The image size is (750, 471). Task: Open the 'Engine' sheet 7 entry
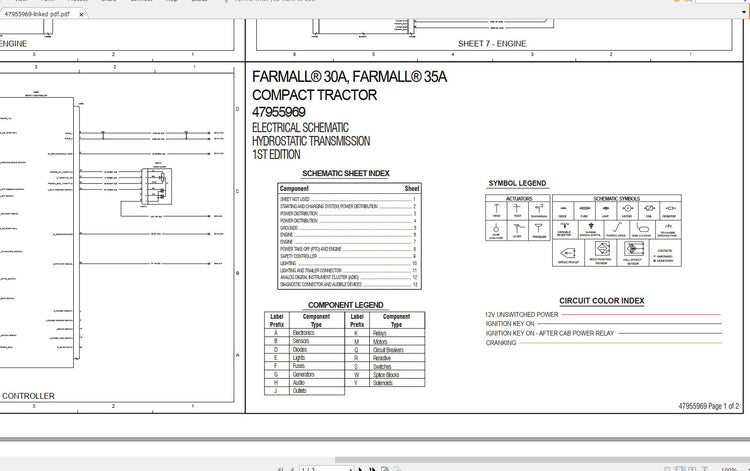coord(348,242)
